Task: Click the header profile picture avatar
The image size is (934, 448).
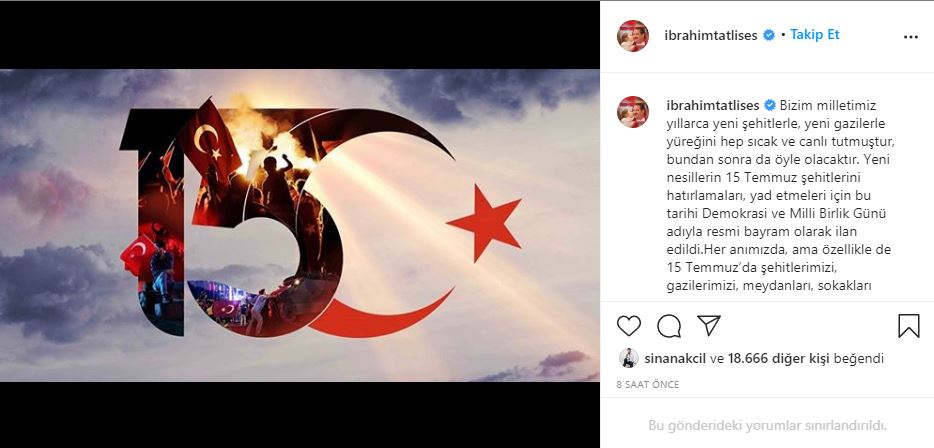Action: (x=633, y=36)
